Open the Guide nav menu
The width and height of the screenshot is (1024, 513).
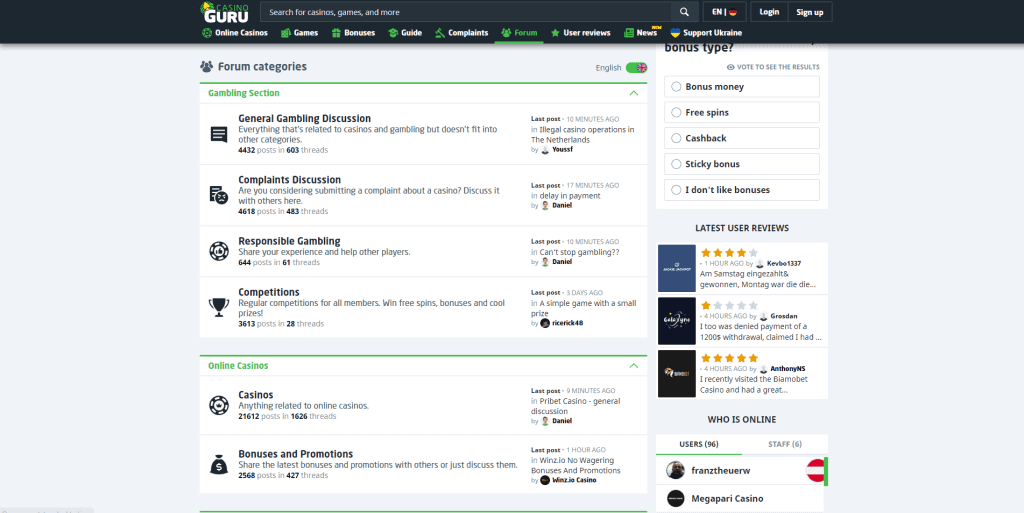click(405, 33)
